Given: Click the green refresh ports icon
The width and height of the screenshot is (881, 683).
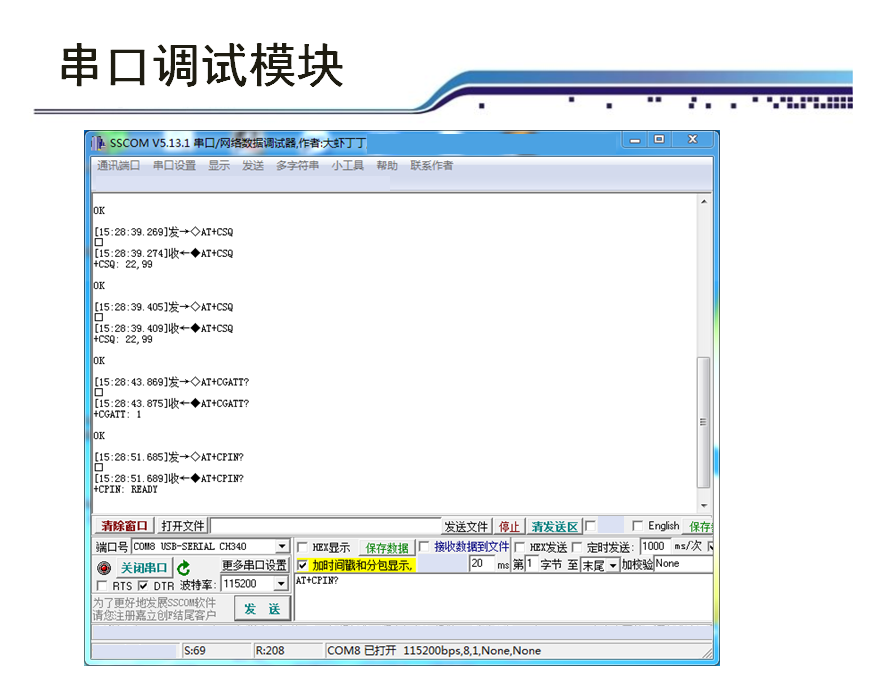Looking at the screenshot, I should pyautogui.click(x=184, y=568).
